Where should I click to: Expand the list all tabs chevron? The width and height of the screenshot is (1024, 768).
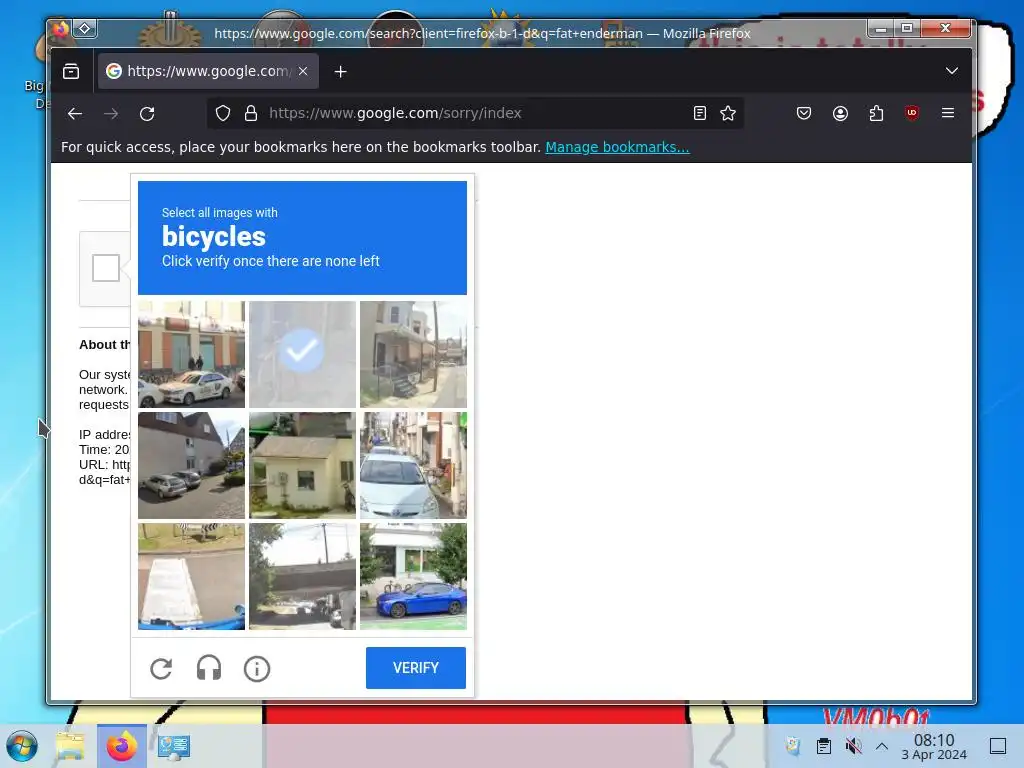[x=952, y=71]
